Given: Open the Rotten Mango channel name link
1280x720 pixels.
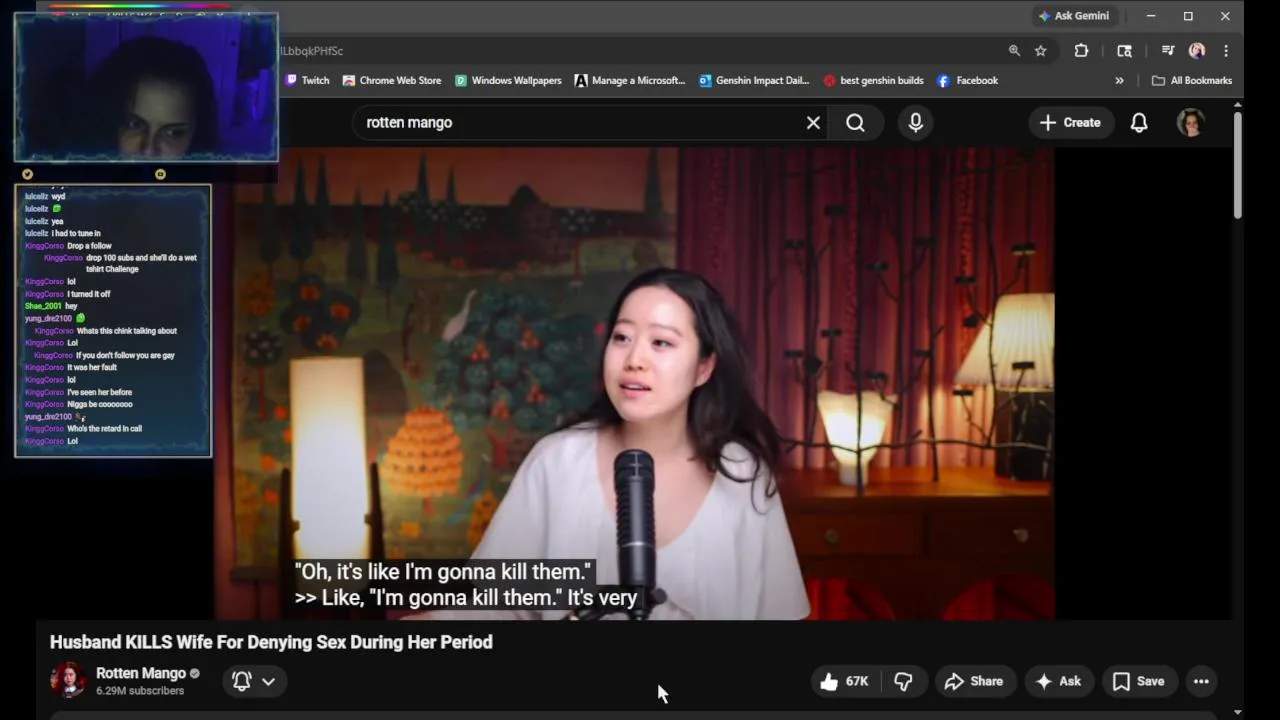Looking at the screenshot, I should pos(141,673).
